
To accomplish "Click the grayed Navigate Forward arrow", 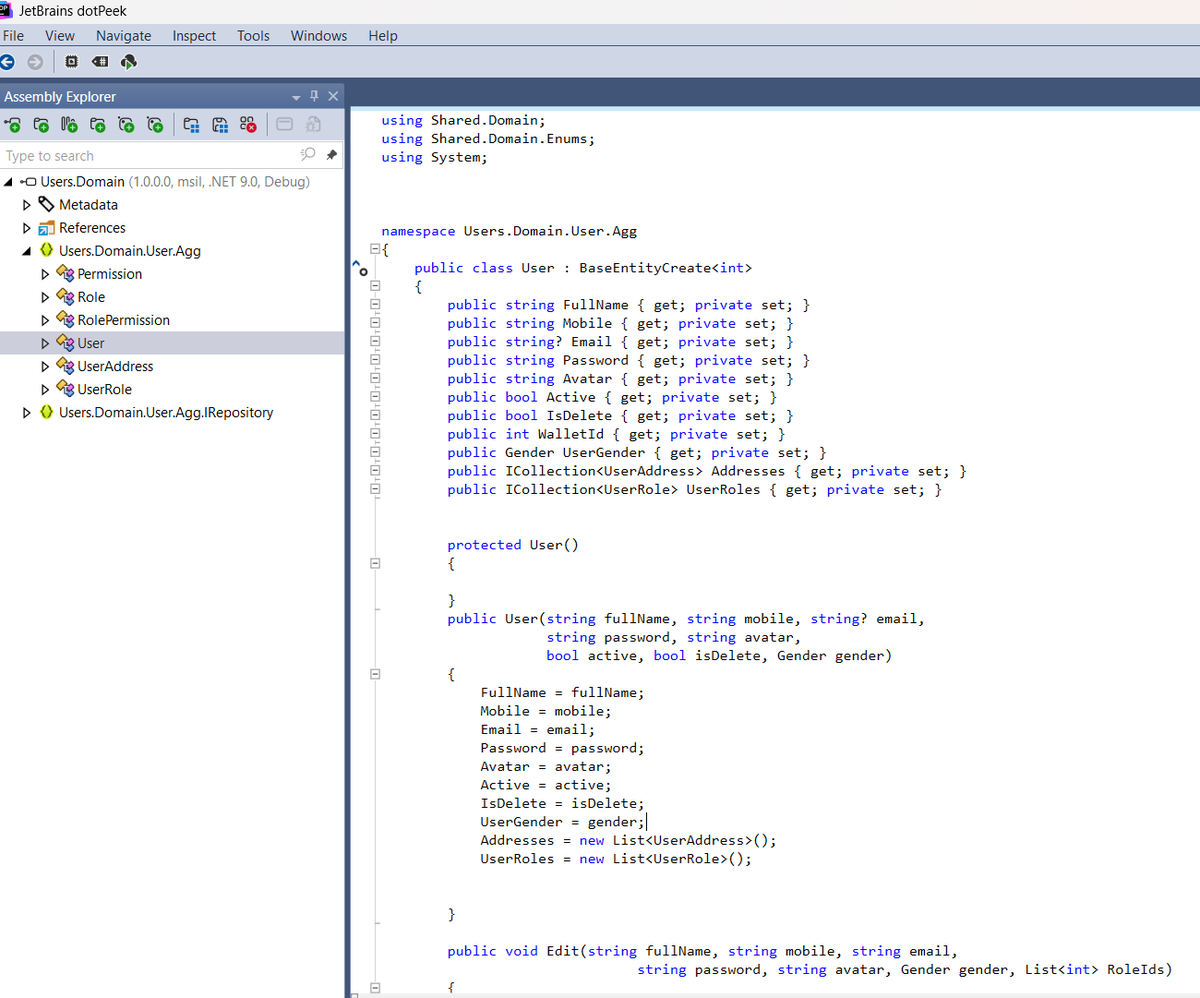I will click(35, 62).
